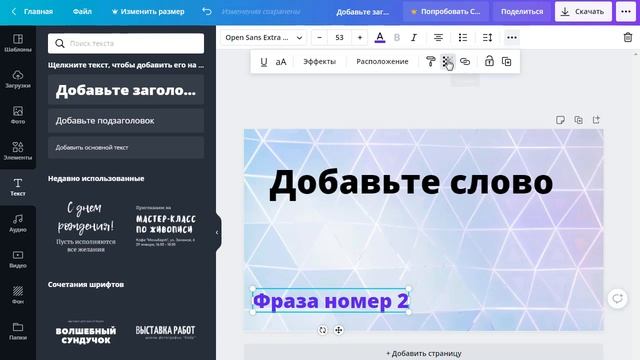This screenshot has height=360, width=640.
Task: Open the Папки folders sidebar icon
Action: [x=18, y=331]
